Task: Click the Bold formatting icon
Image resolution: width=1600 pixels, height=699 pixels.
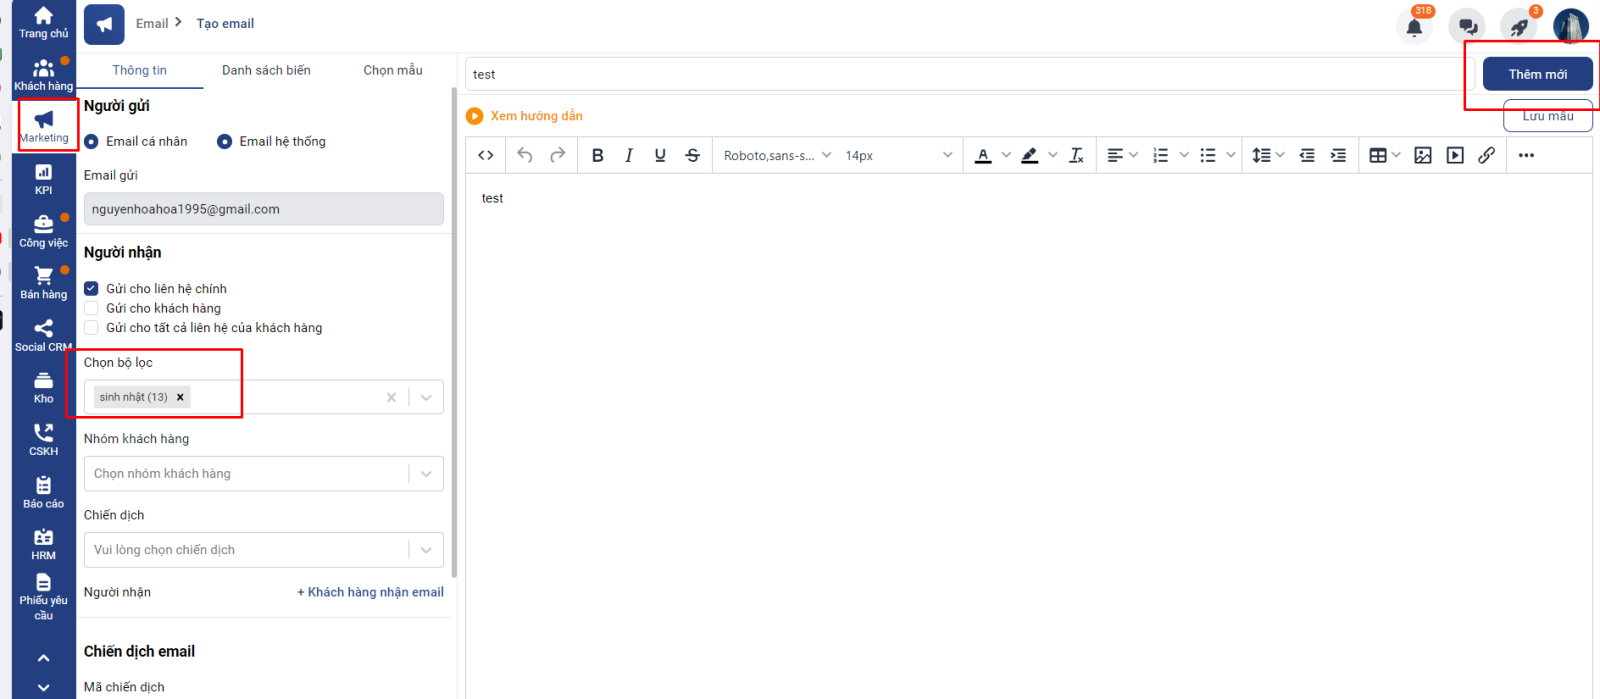Action: coord(597,155)
